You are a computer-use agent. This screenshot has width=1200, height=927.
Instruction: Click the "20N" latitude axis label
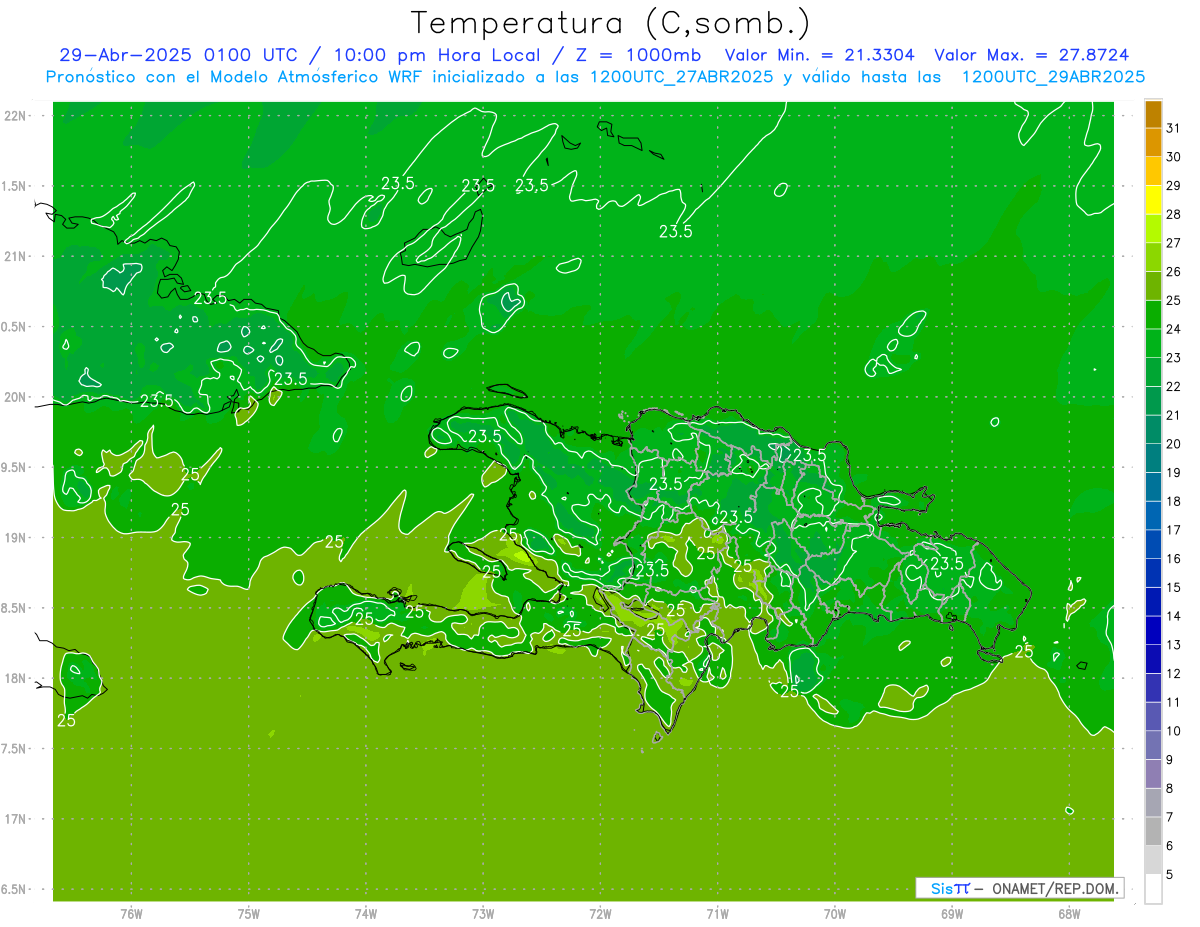[x=15, y=397]
